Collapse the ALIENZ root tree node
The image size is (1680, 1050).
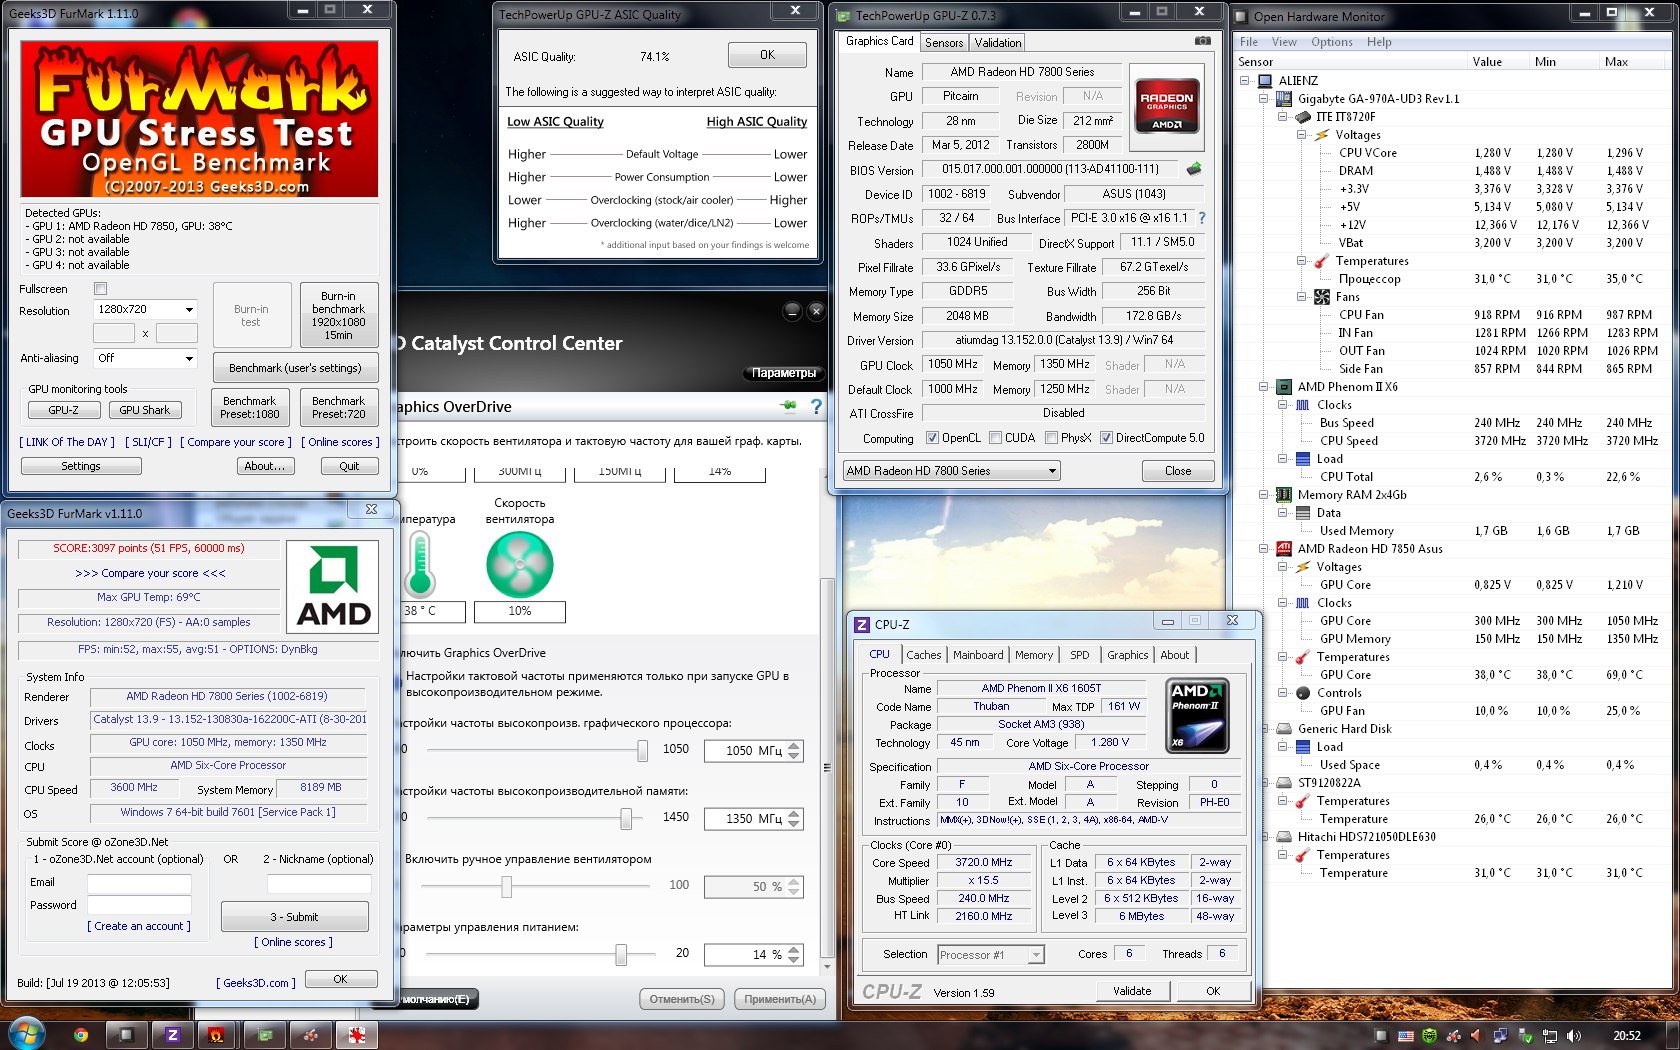1245,81
